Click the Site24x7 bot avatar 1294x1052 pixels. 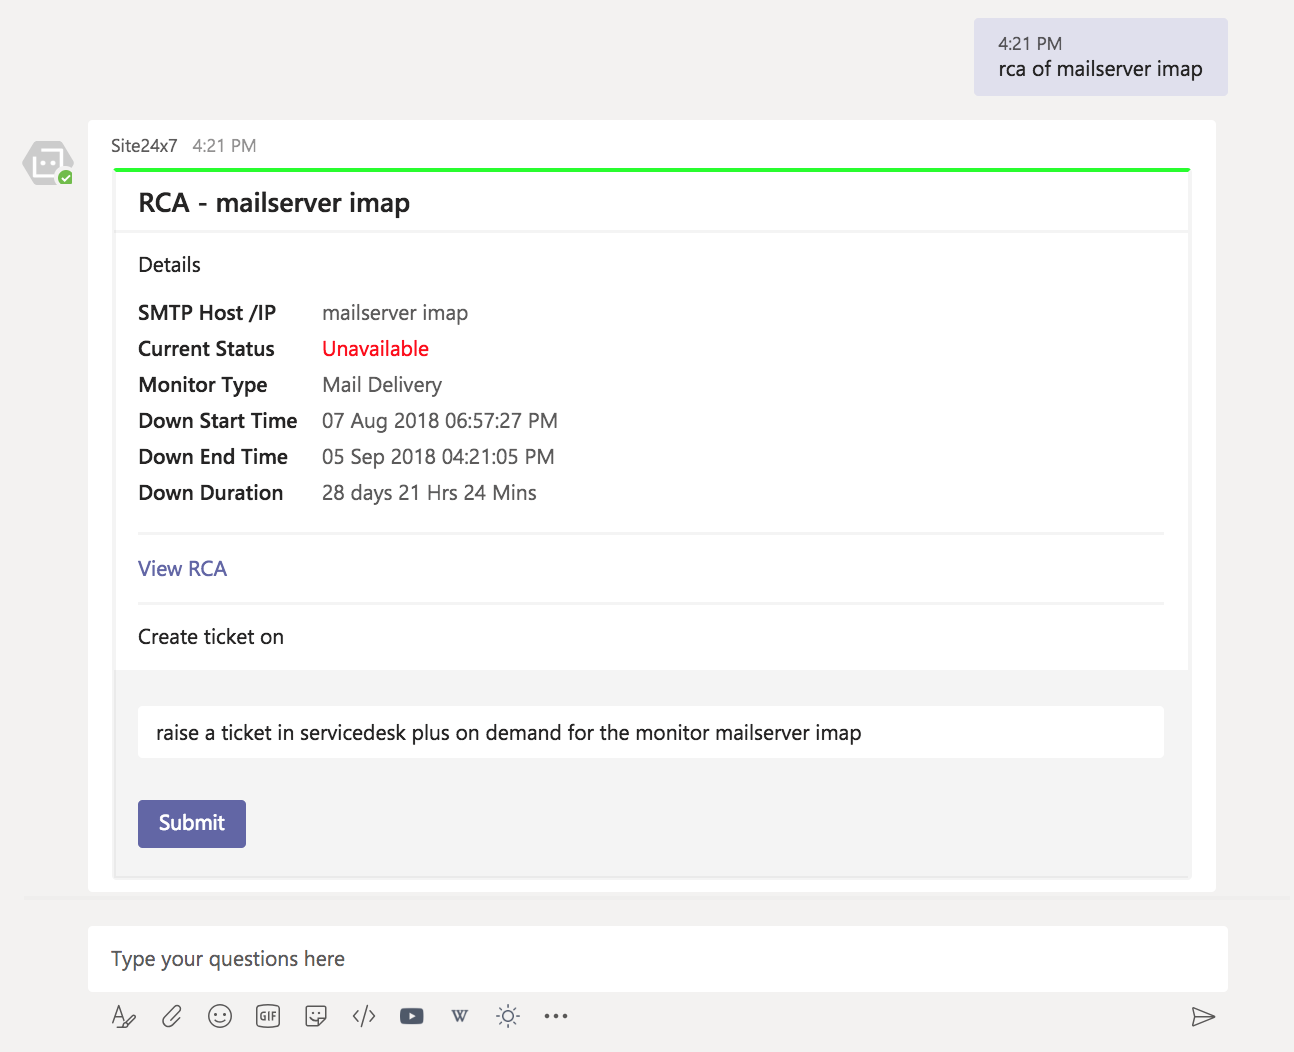click(x=48, y=163)
